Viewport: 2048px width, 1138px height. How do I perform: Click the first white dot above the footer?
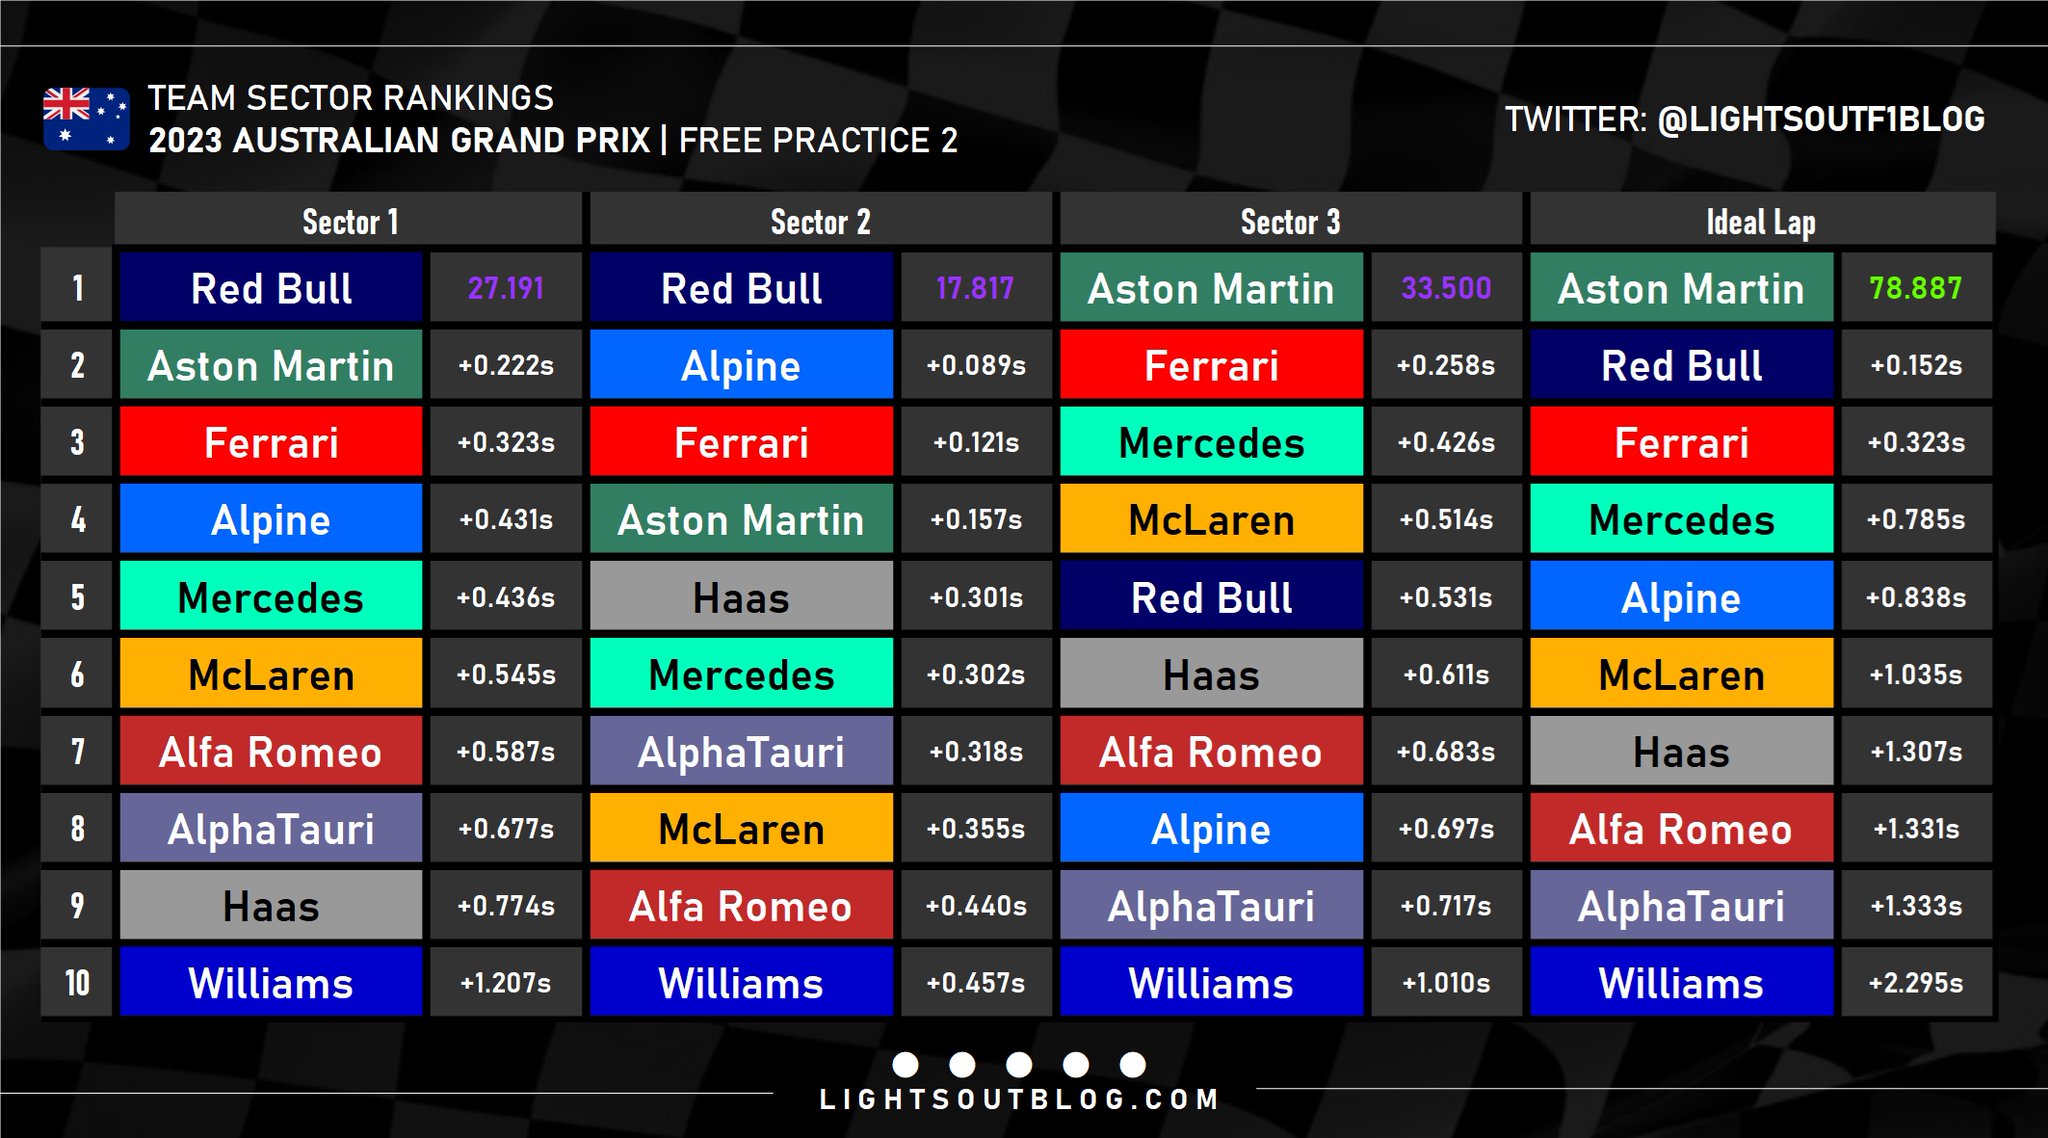tap(905, 1064)
